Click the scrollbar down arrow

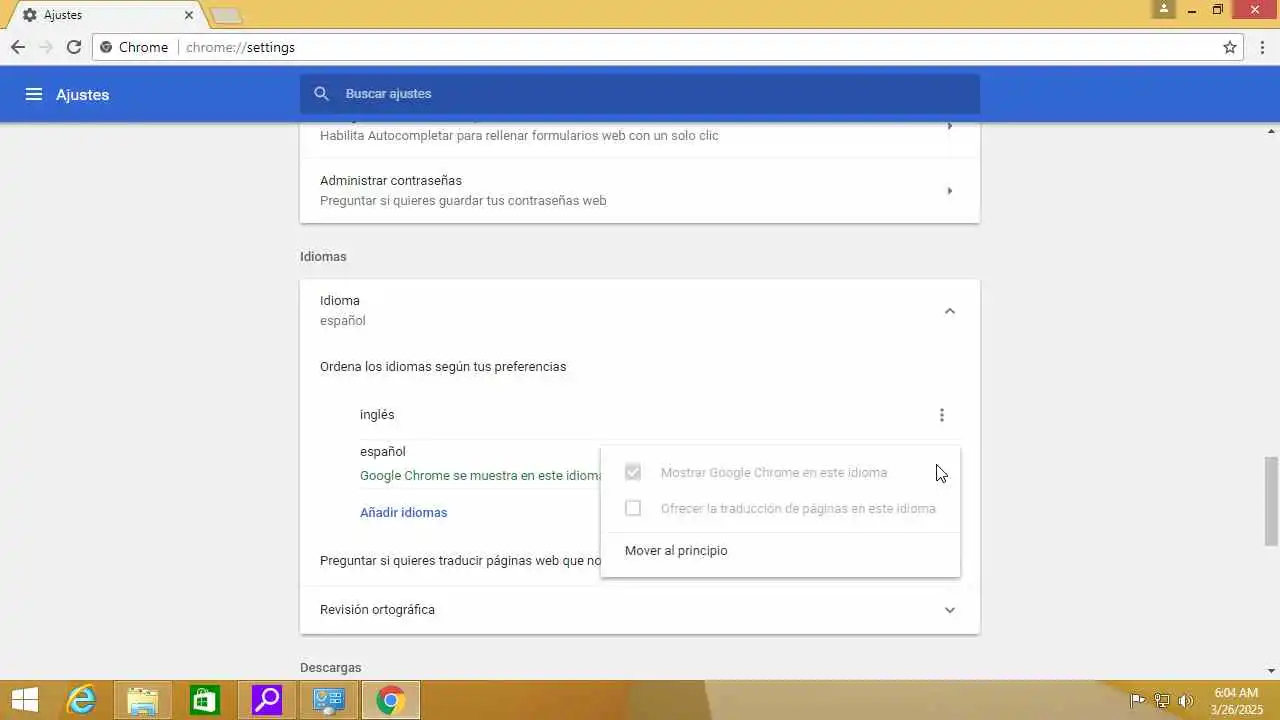click(1271, 671)
